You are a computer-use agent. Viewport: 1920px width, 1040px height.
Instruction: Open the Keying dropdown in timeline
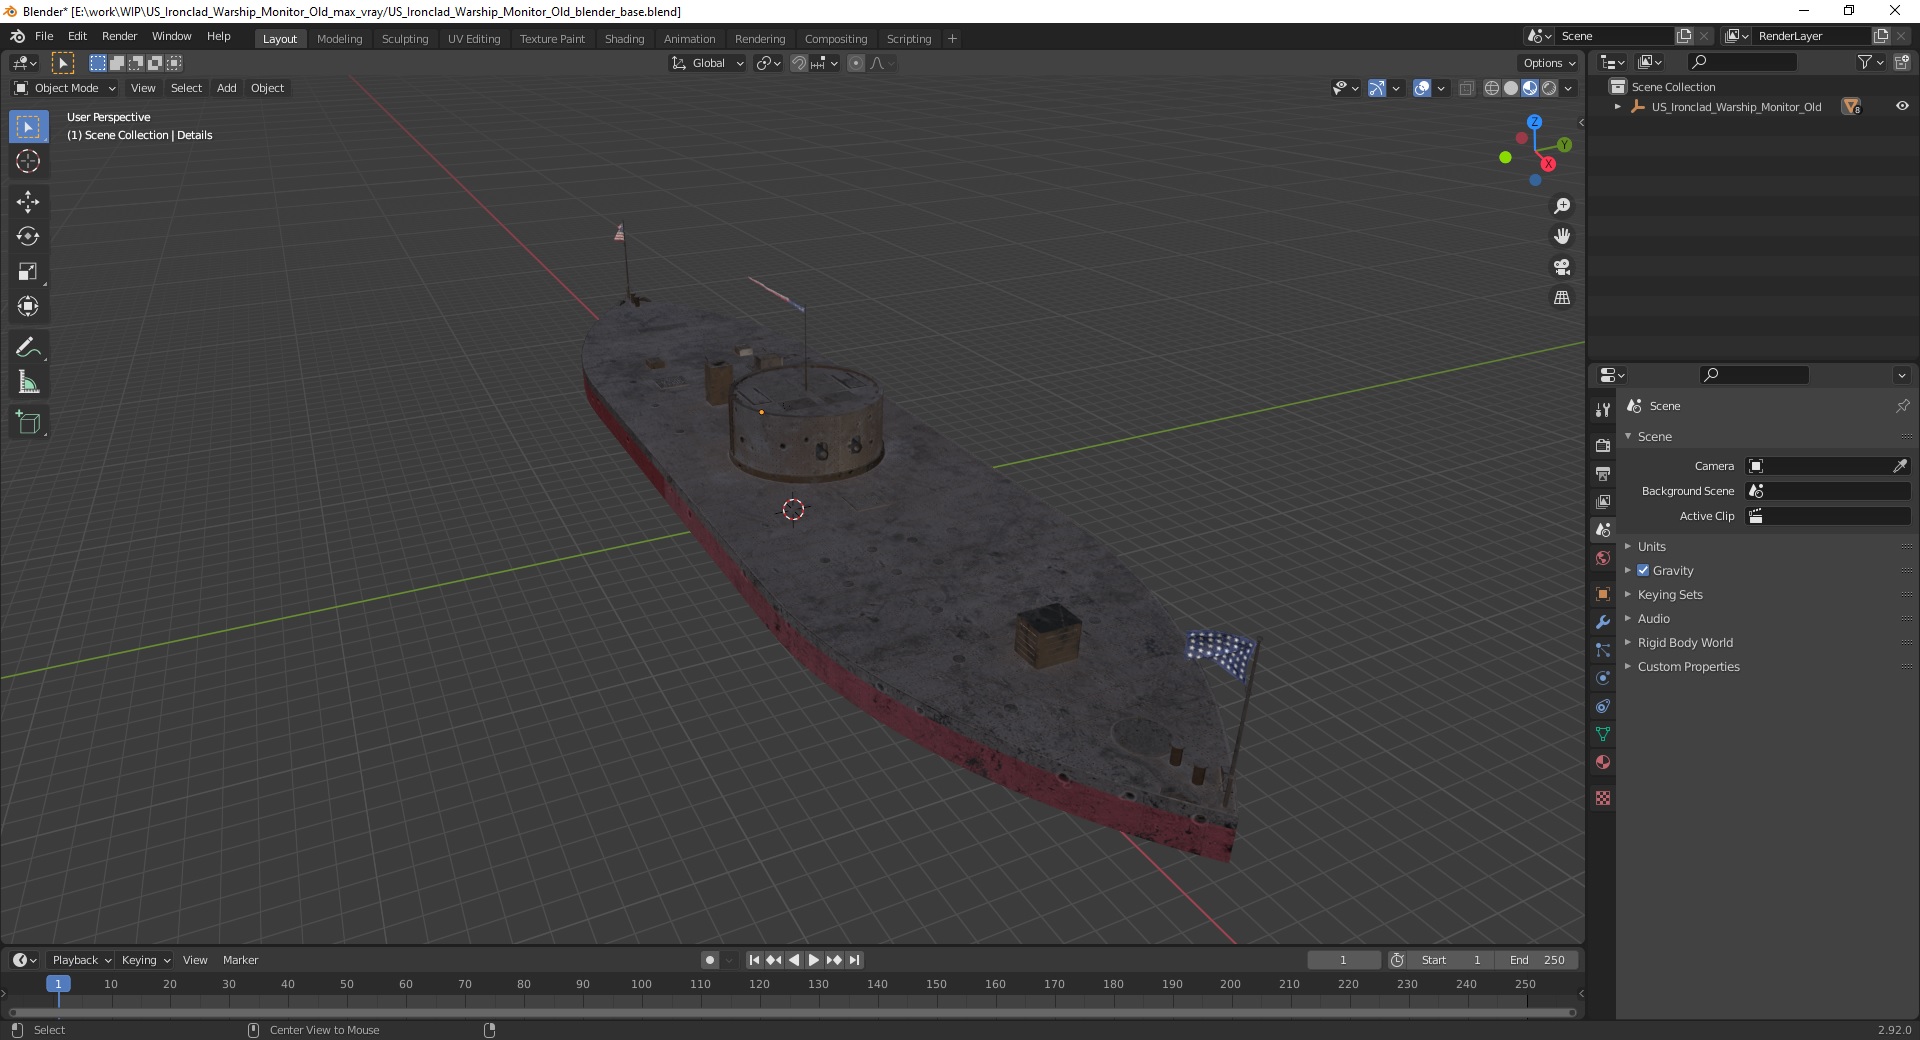pyautogui.click(x=146, y=960)
